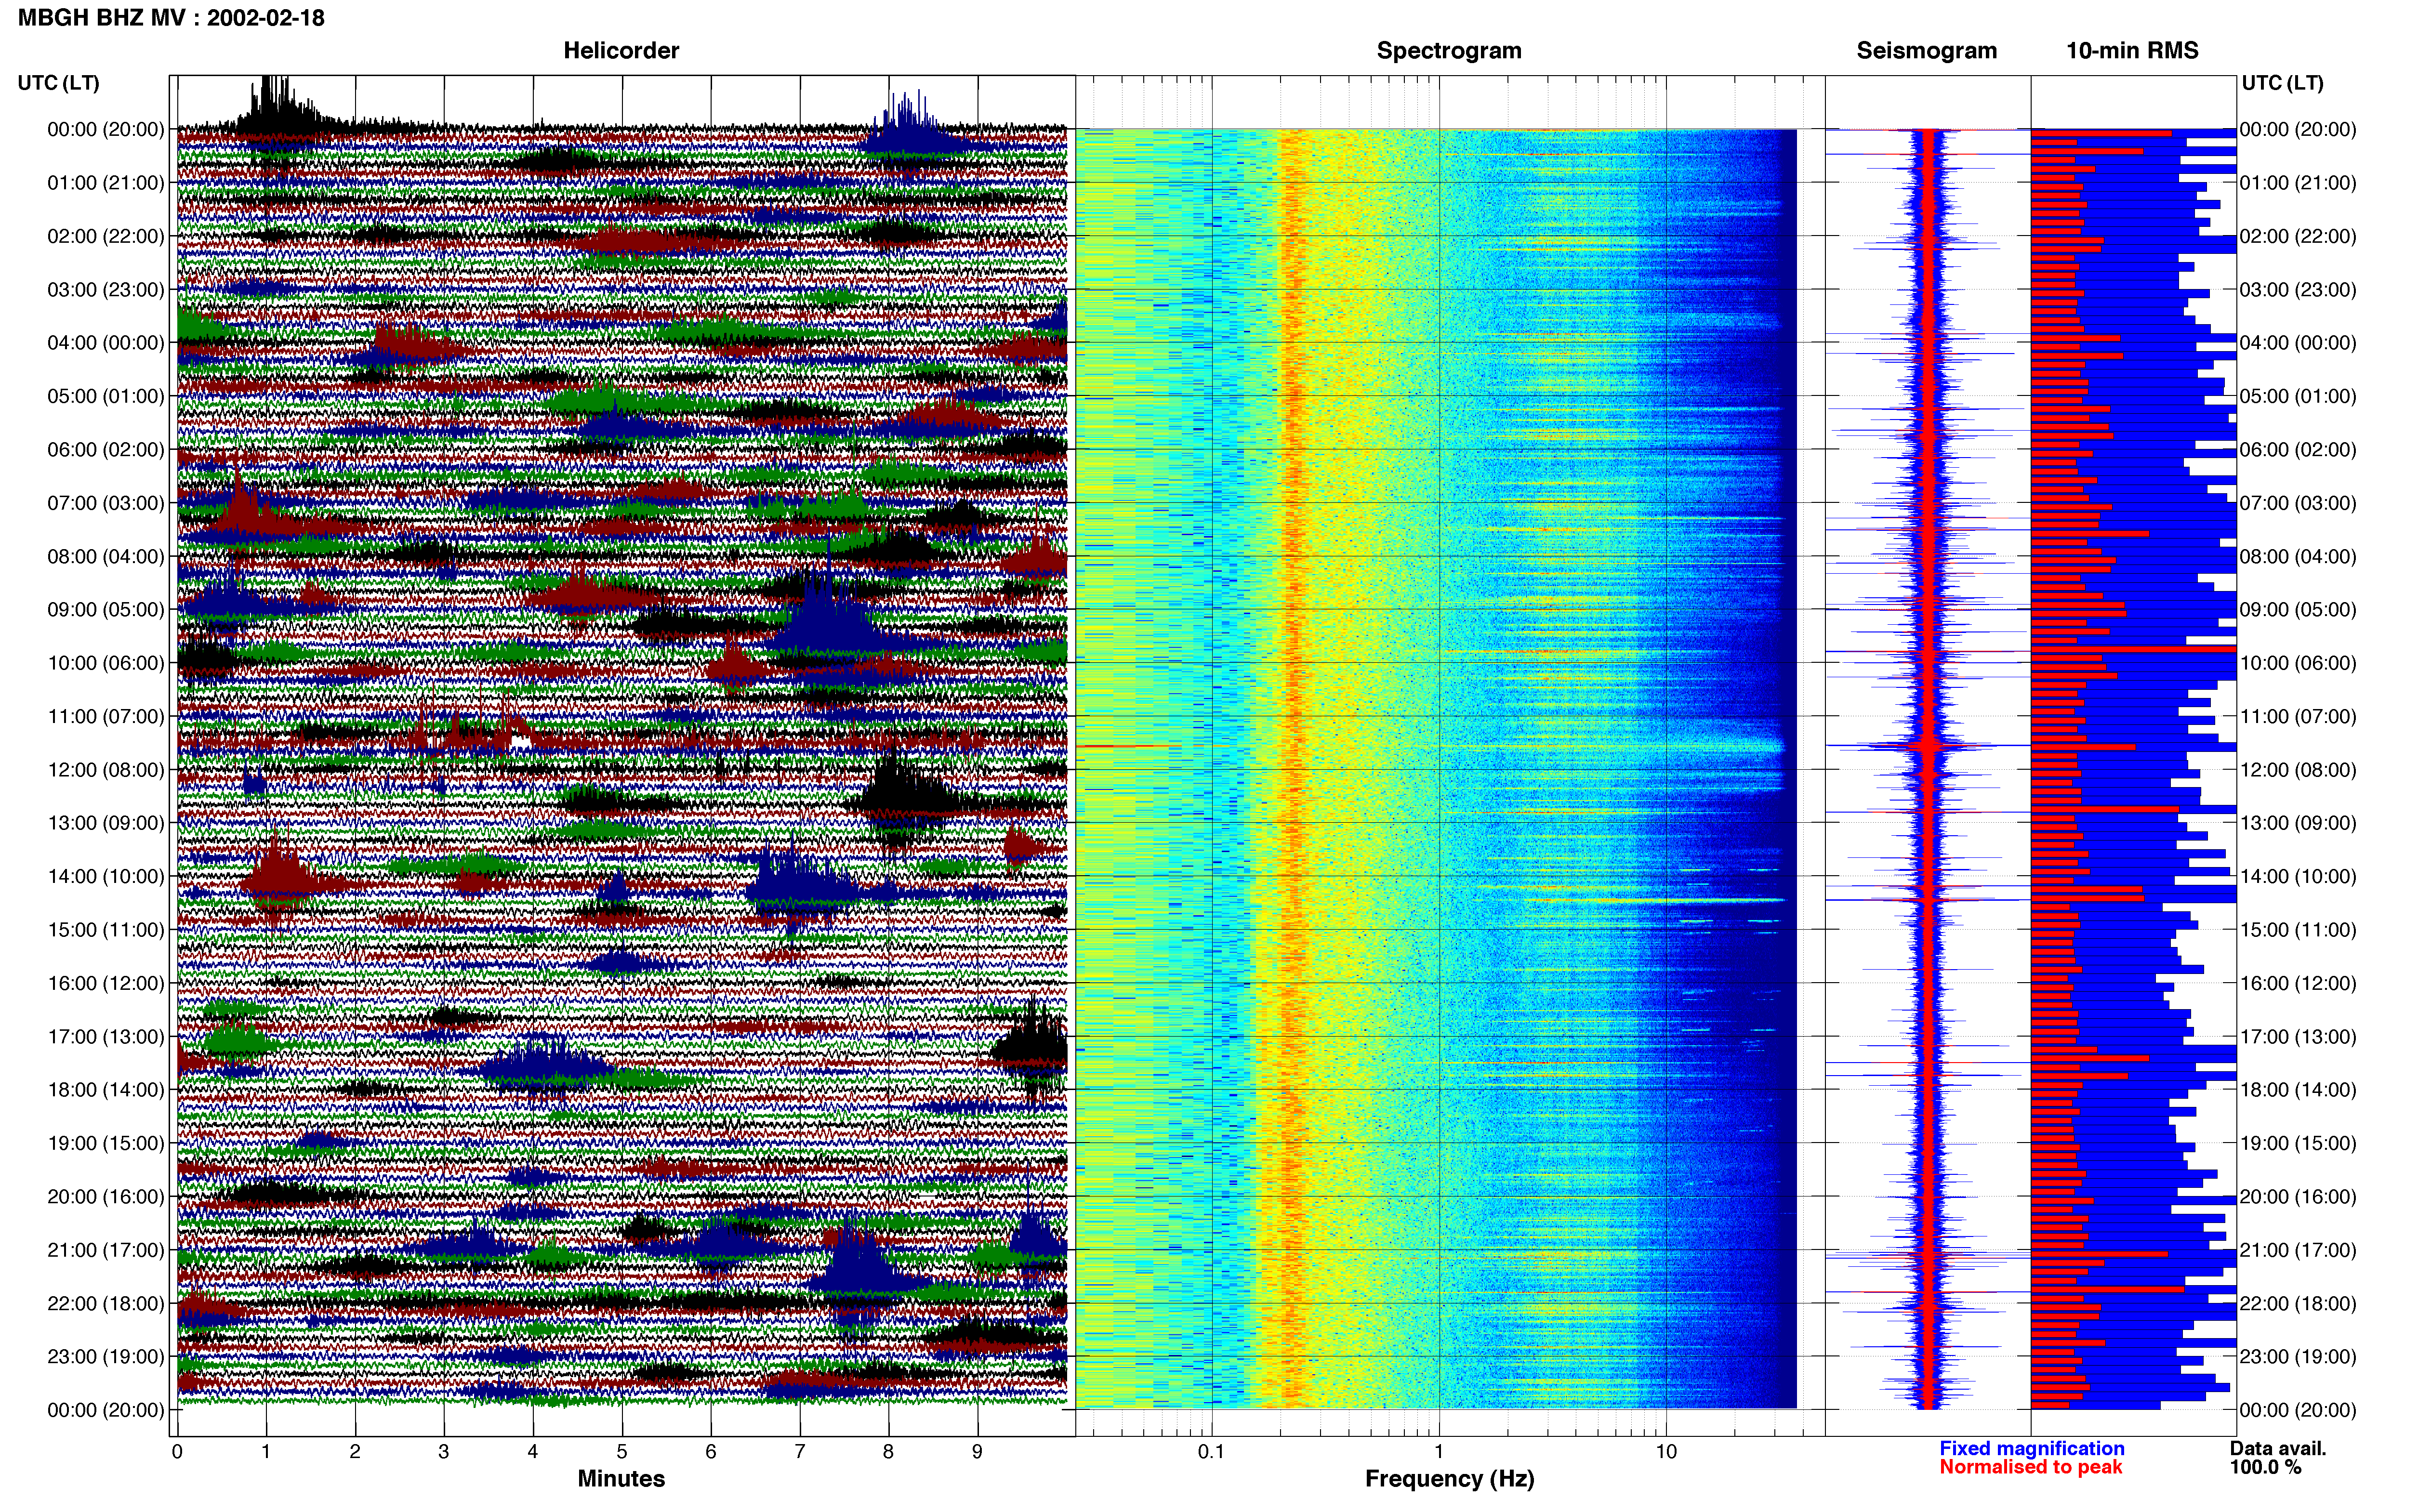Click the left '09:00 (05:00)' time label

(x=105, y=609)
